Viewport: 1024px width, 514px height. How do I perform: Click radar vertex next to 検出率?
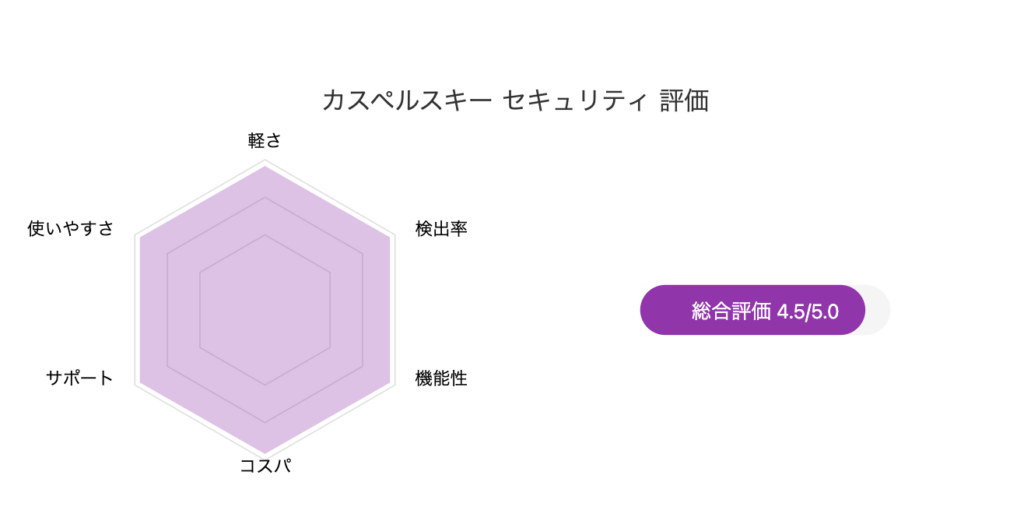390,237
